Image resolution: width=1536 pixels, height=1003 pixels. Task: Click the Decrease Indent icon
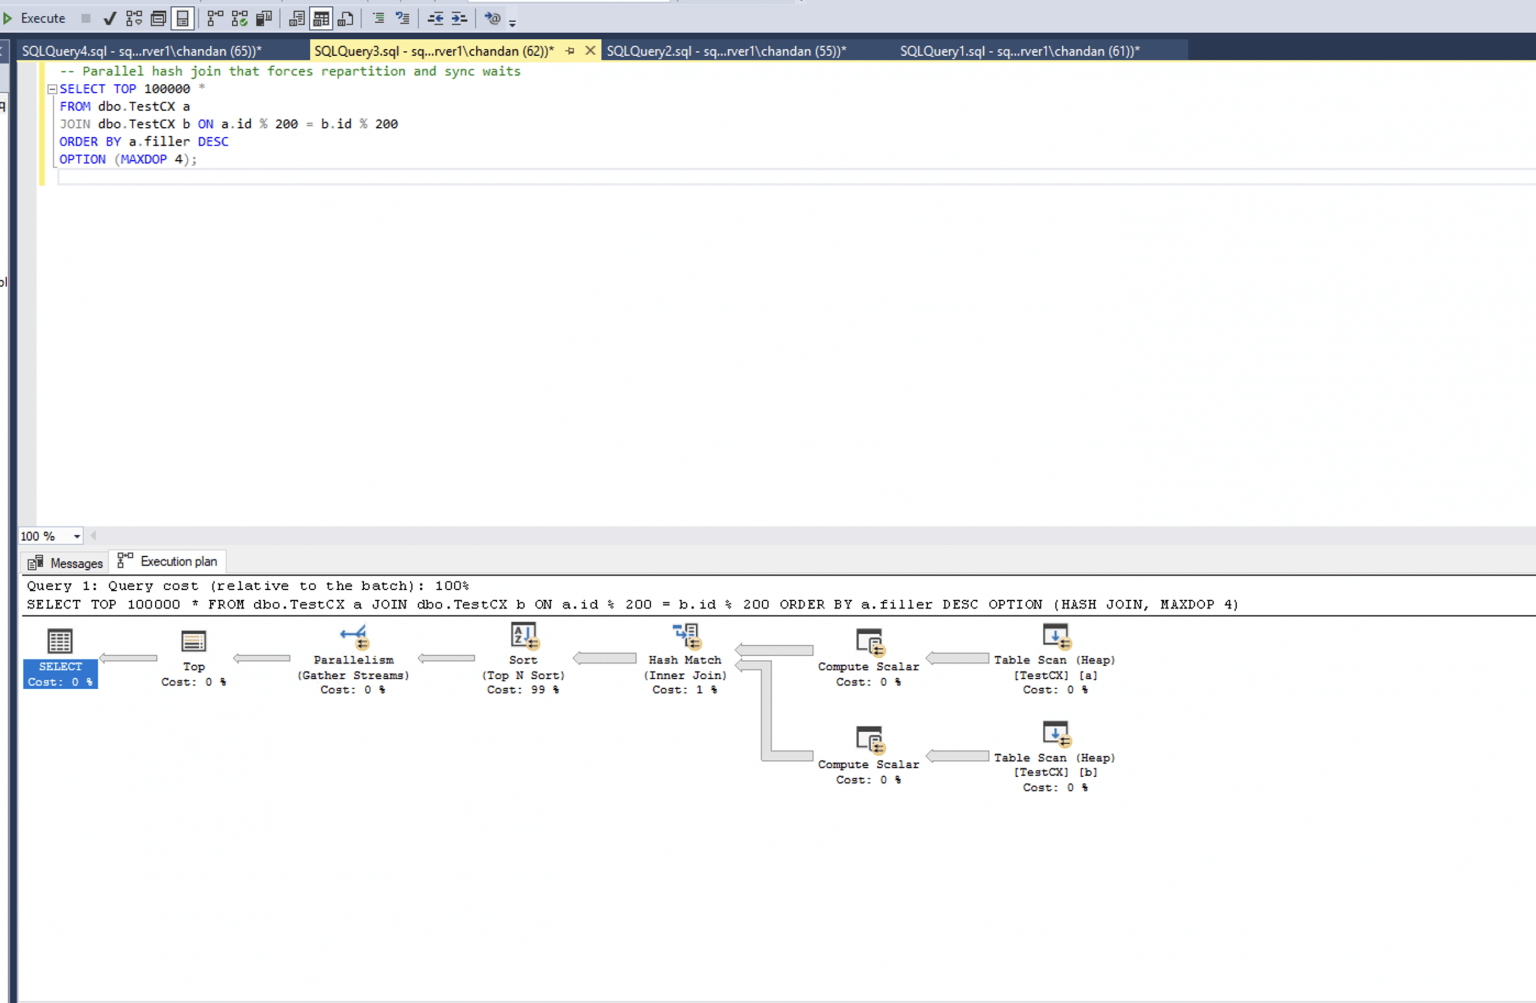436,18
